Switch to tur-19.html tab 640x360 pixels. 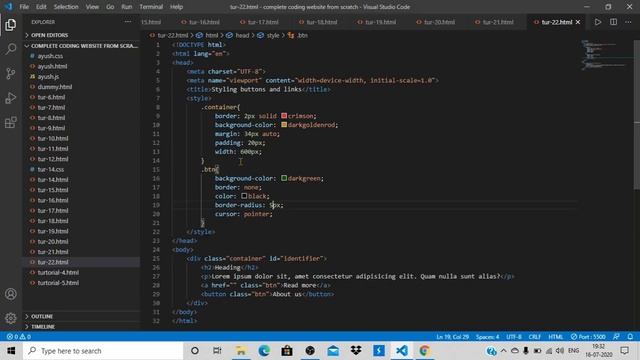(380, 22)
